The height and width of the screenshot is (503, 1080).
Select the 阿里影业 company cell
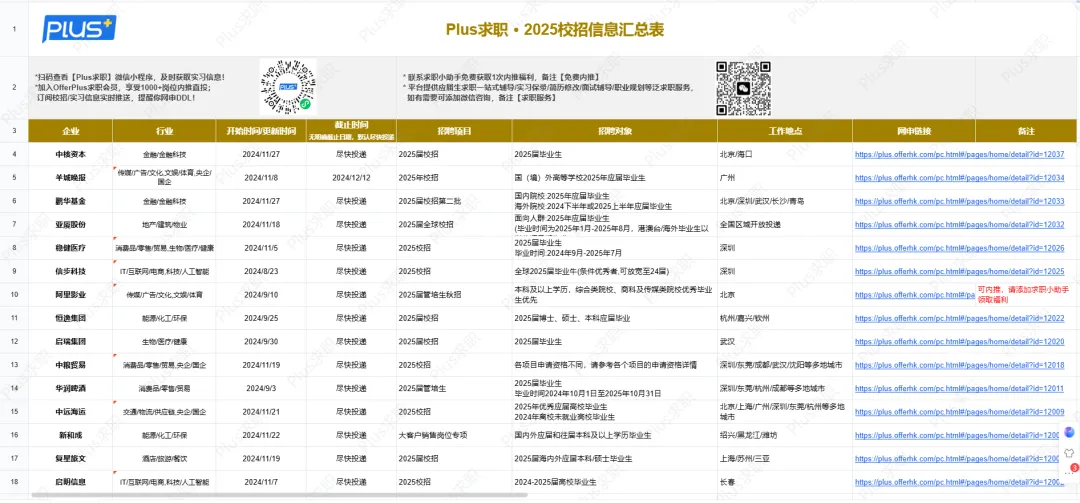coord(70,295)
